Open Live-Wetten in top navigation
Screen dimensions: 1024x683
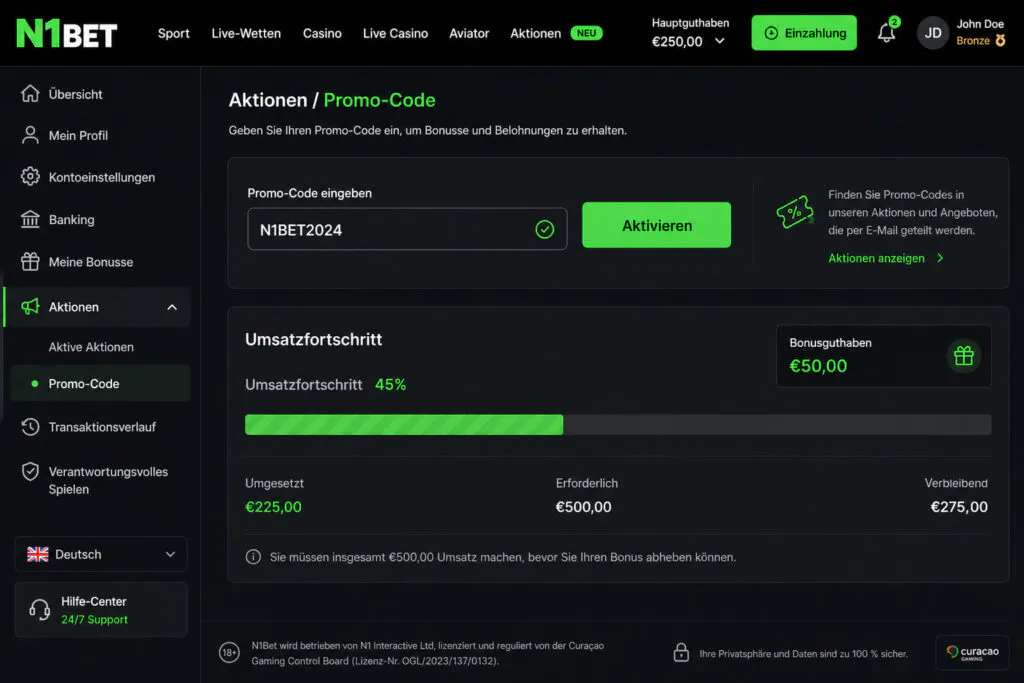(x=246, y=33)
